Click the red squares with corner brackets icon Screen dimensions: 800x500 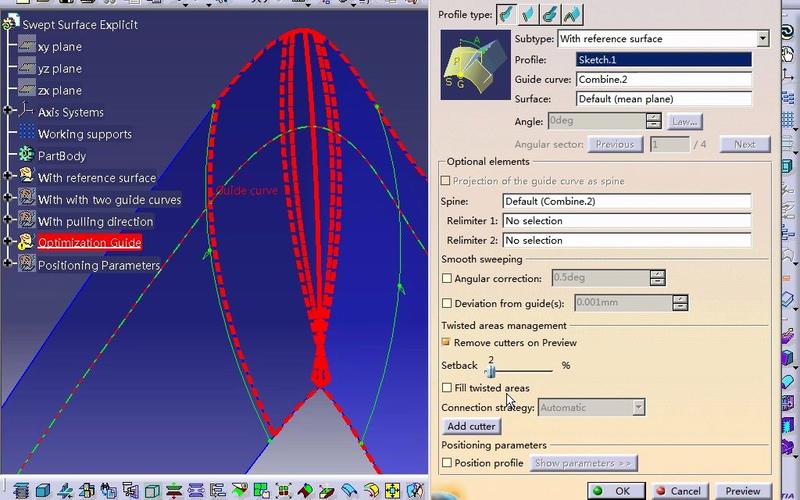(283, 490)
